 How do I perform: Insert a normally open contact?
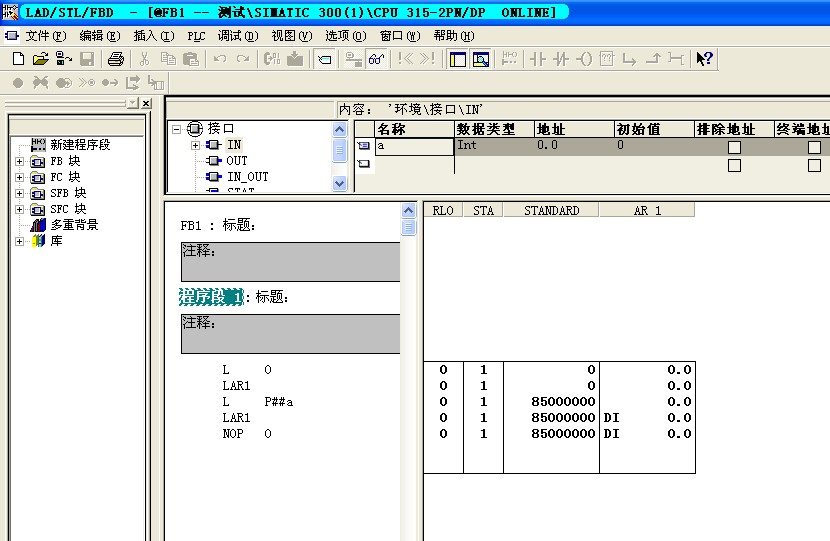pos(538,59)
